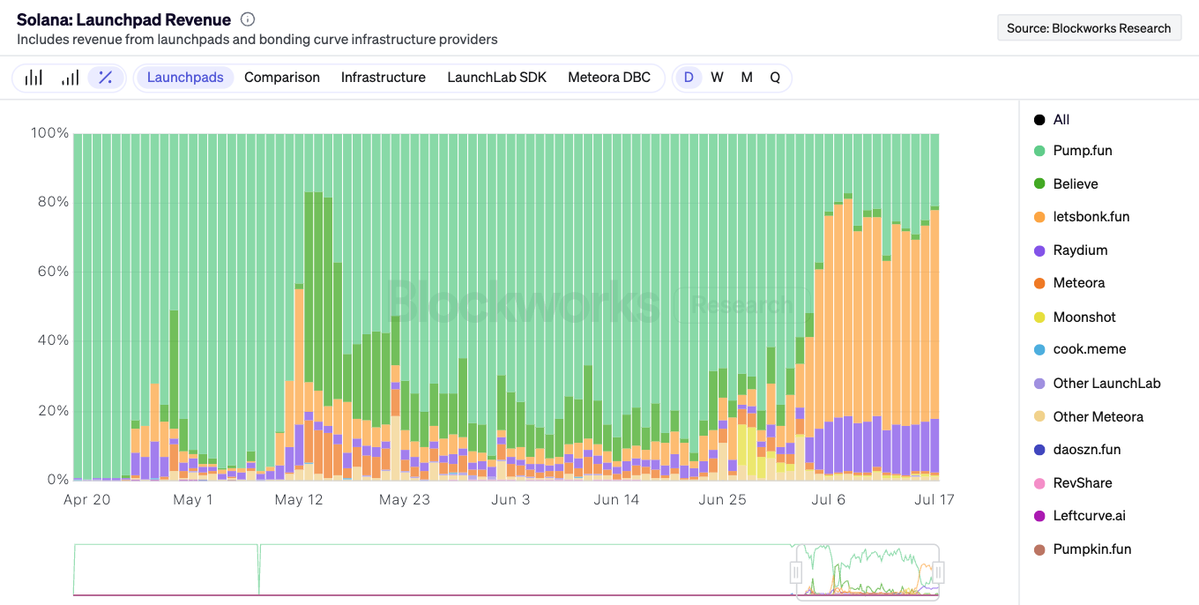Click the Solana: Launchpad Revenue title

click(x=123, y=19)
